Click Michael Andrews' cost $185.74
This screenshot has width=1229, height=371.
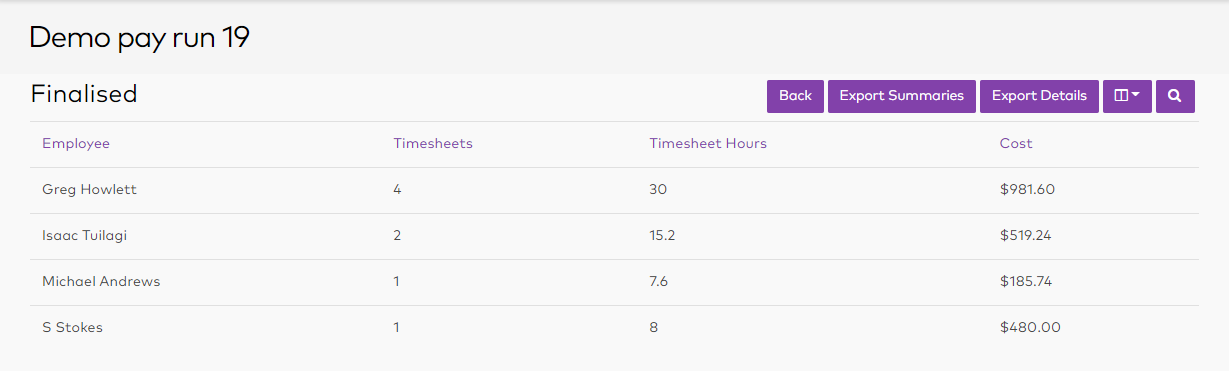(1026, 282)
